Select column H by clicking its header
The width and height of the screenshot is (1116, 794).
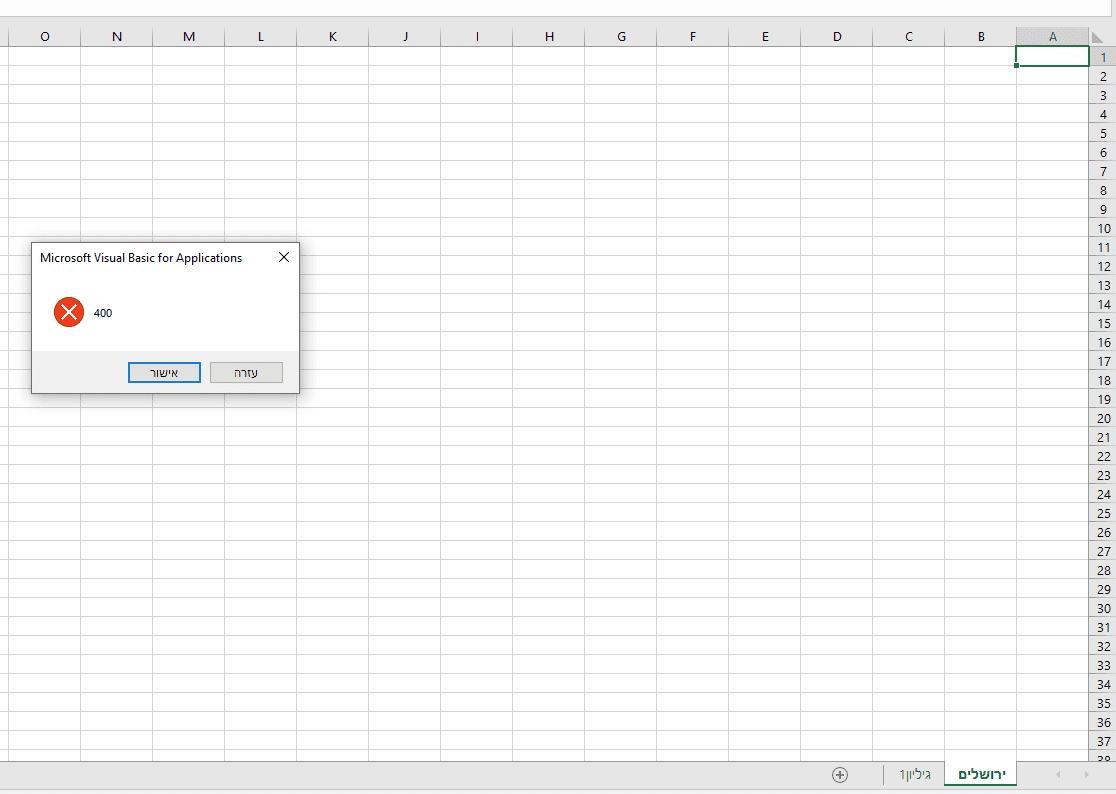(549, 36)
